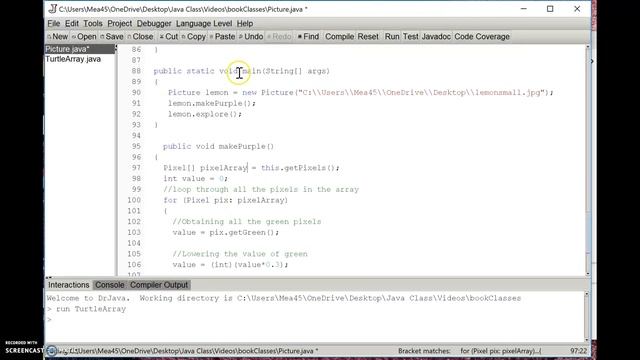Click the Pixel[] pixelArray declaration line
Viewport: 640px width, 360px height.
(x=251, y=168)
